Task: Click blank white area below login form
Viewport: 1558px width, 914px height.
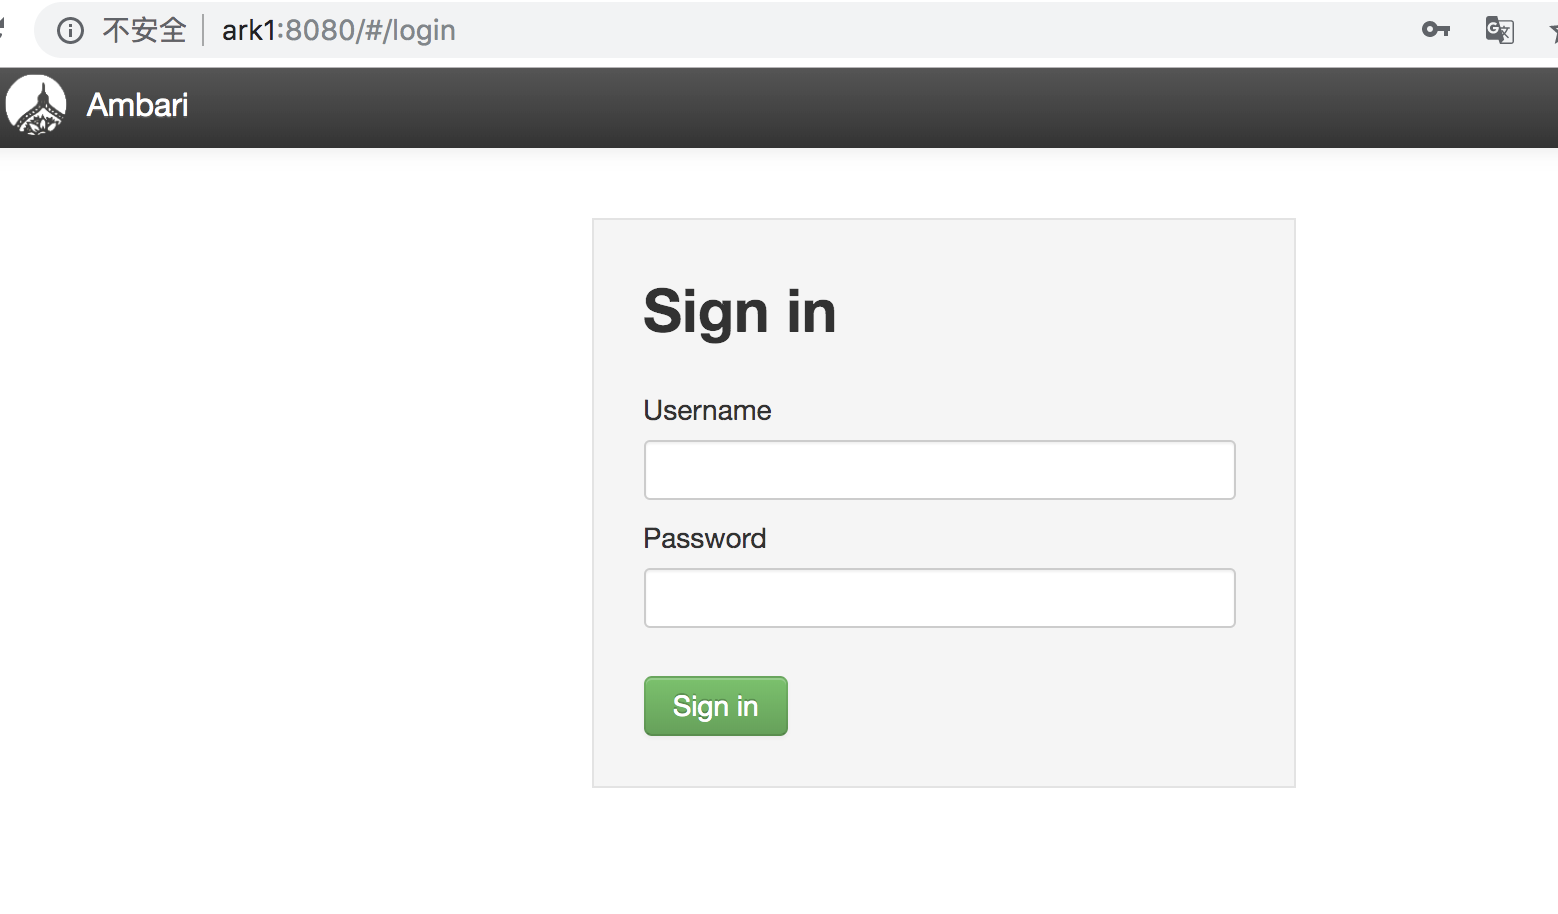Action: (940, 850)
